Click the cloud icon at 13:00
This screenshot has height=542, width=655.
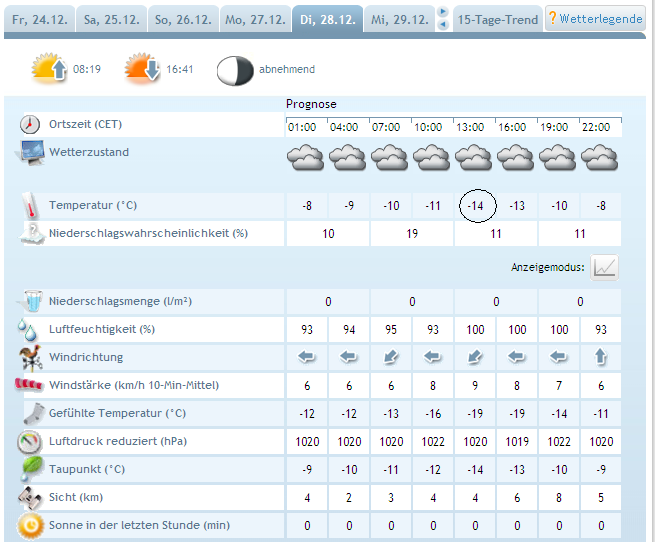click(x=473, y=158)
